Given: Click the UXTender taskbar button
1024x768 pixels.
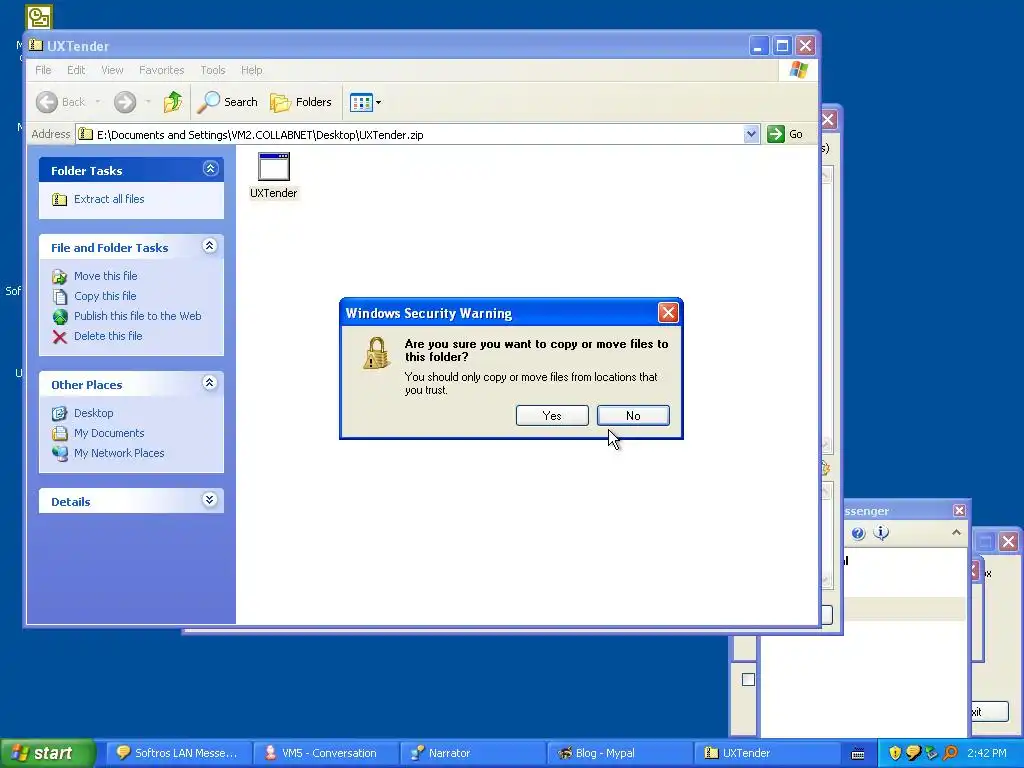Looking at the screenshot, I should point(765,753).
